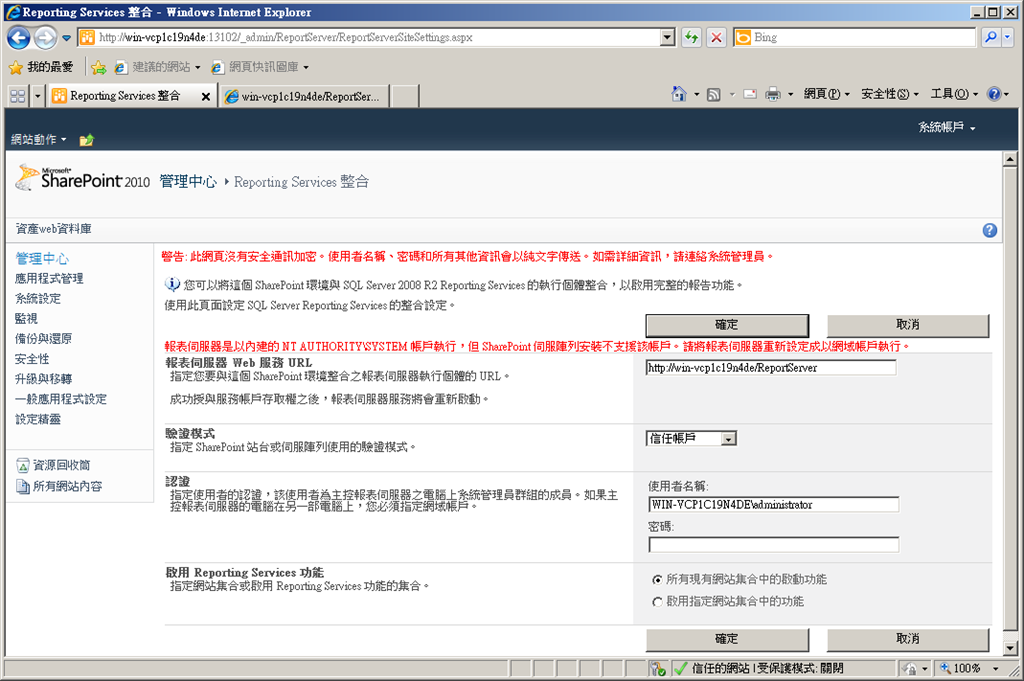
Task: Select 所有現有網站集合中的啟動功能 radio button
Action: click(657, 580)
